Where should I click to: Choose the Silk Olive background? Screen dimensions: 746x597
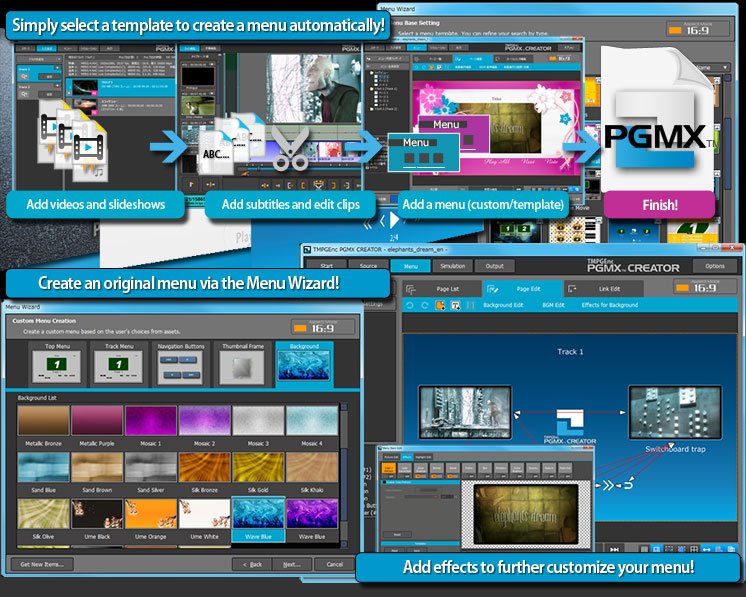43,519
